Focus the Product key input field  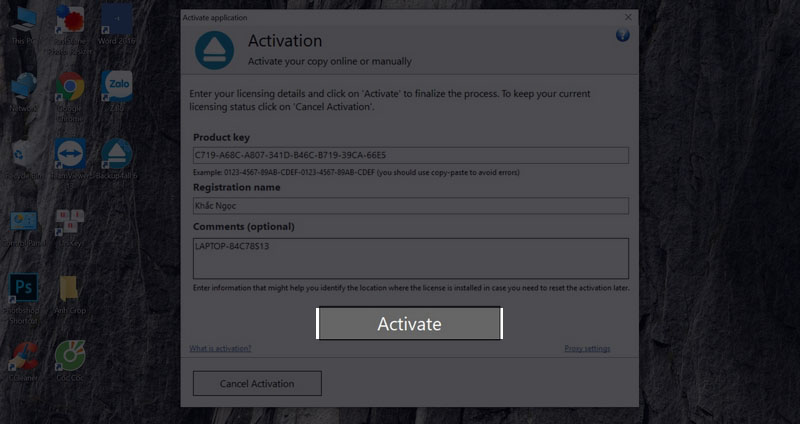click(x=411, y=155)
